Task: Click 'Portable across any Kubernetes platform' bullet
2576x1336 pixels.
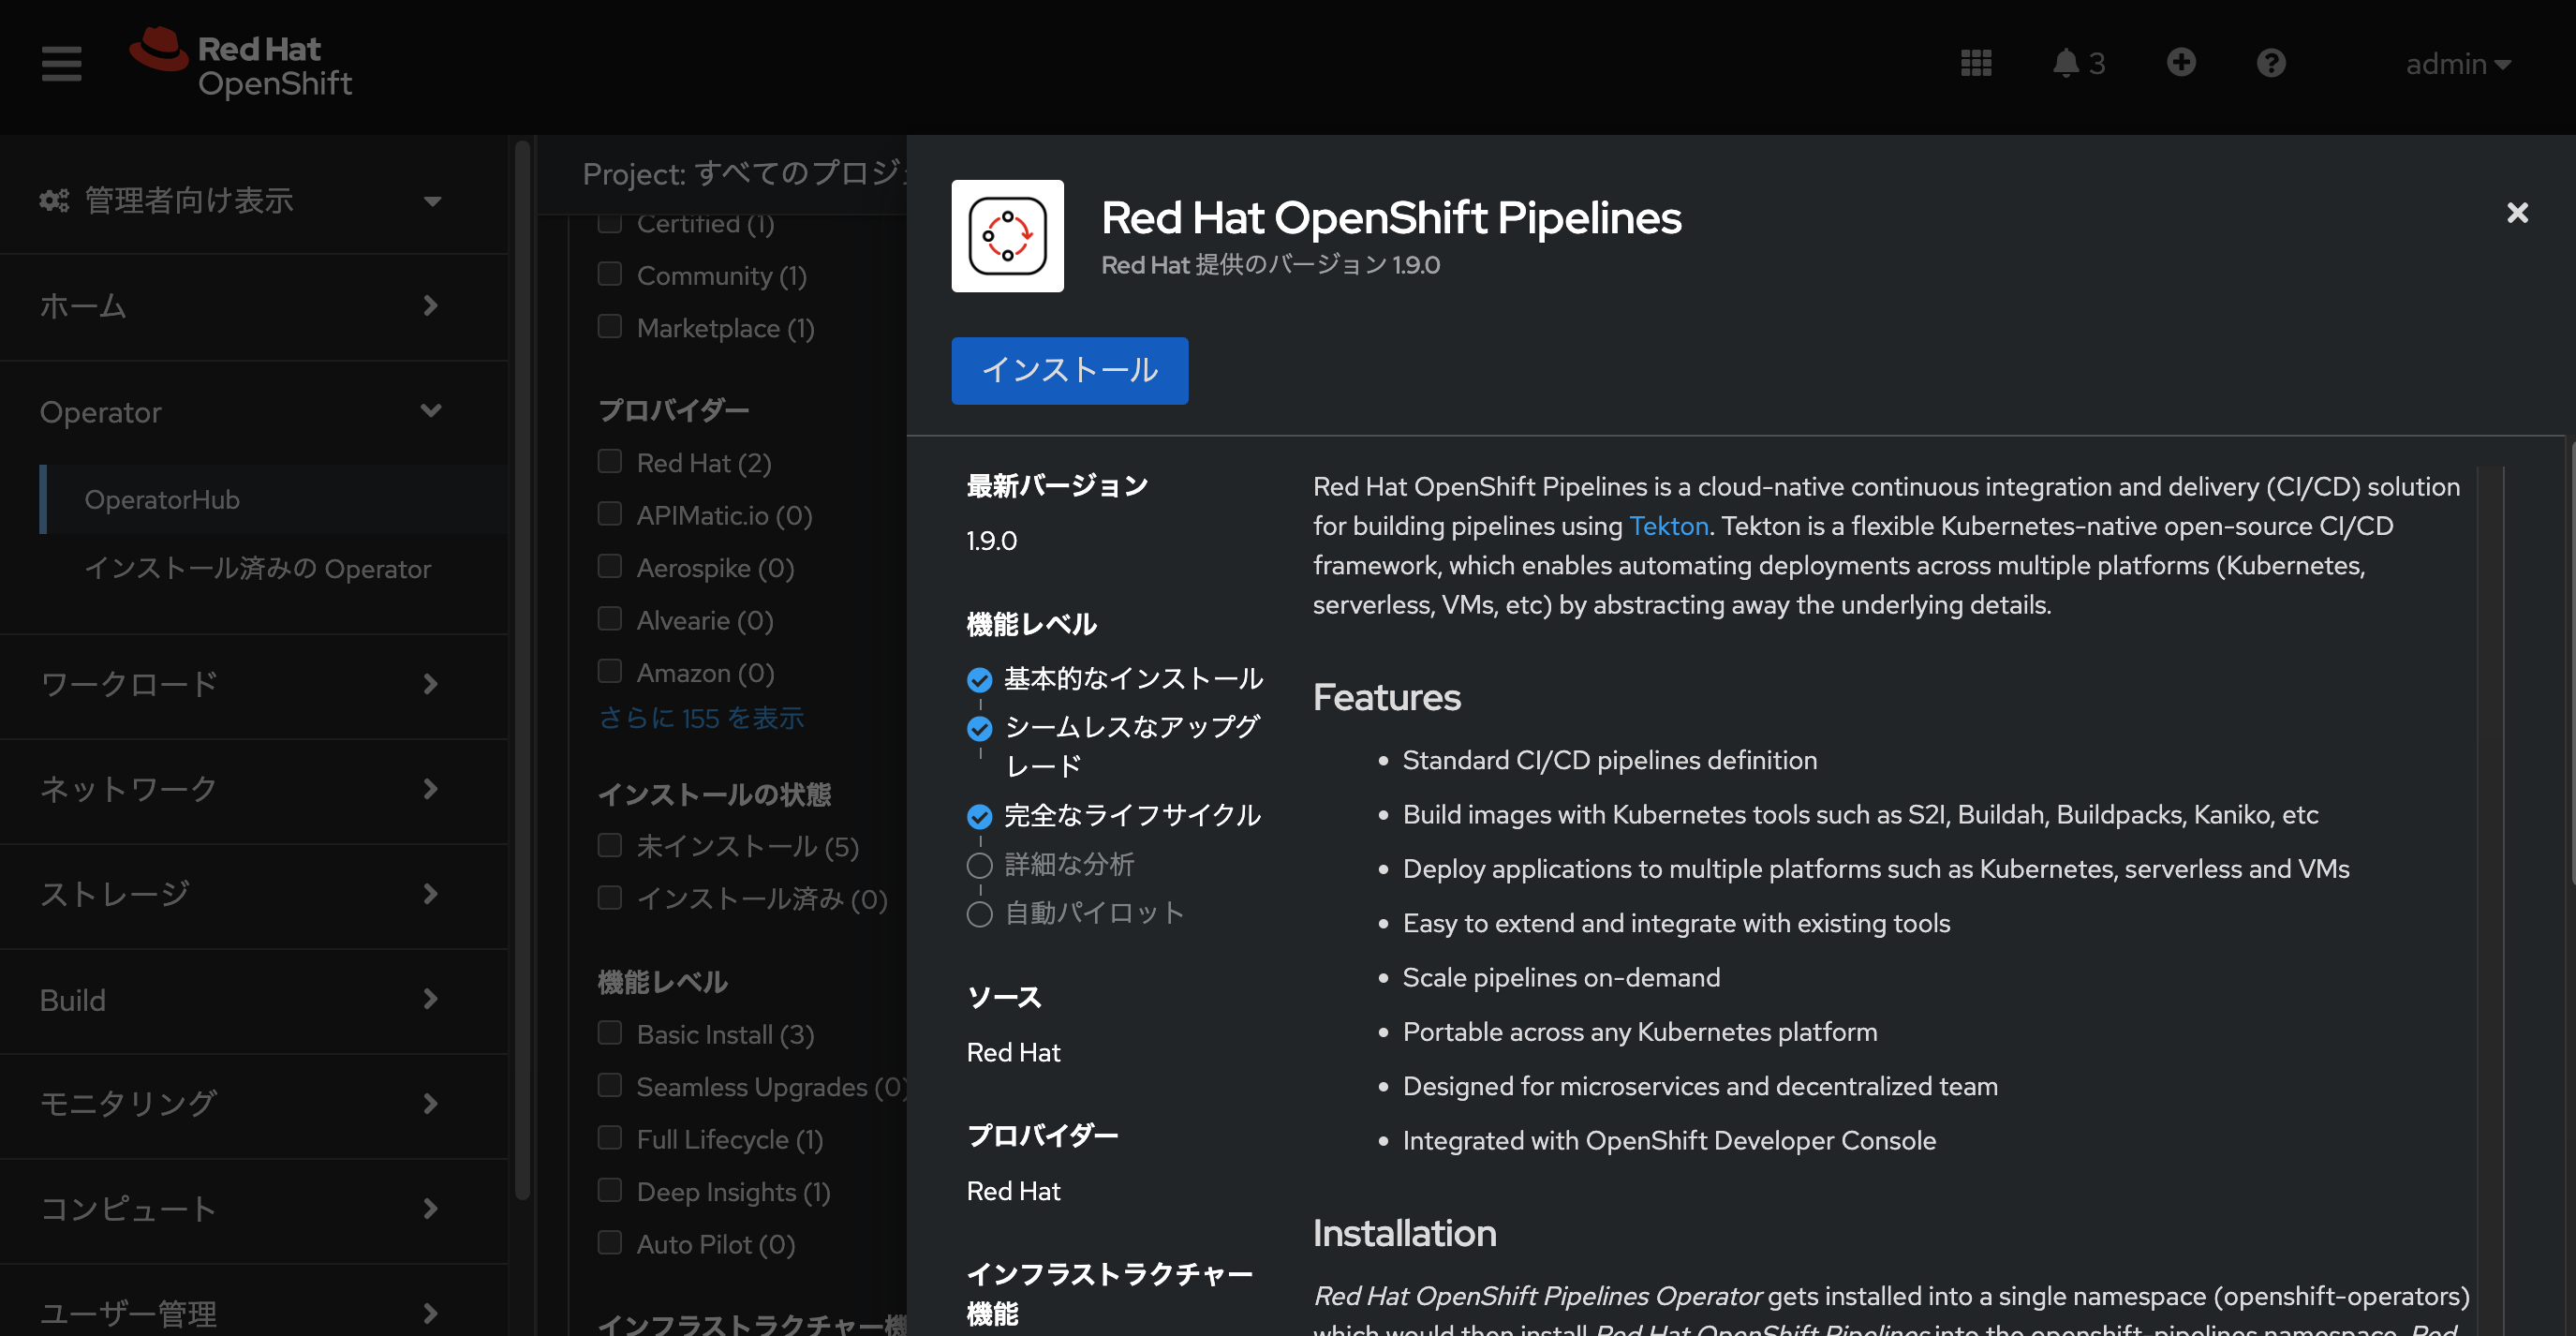Action: click(x=1639, y=1032)
